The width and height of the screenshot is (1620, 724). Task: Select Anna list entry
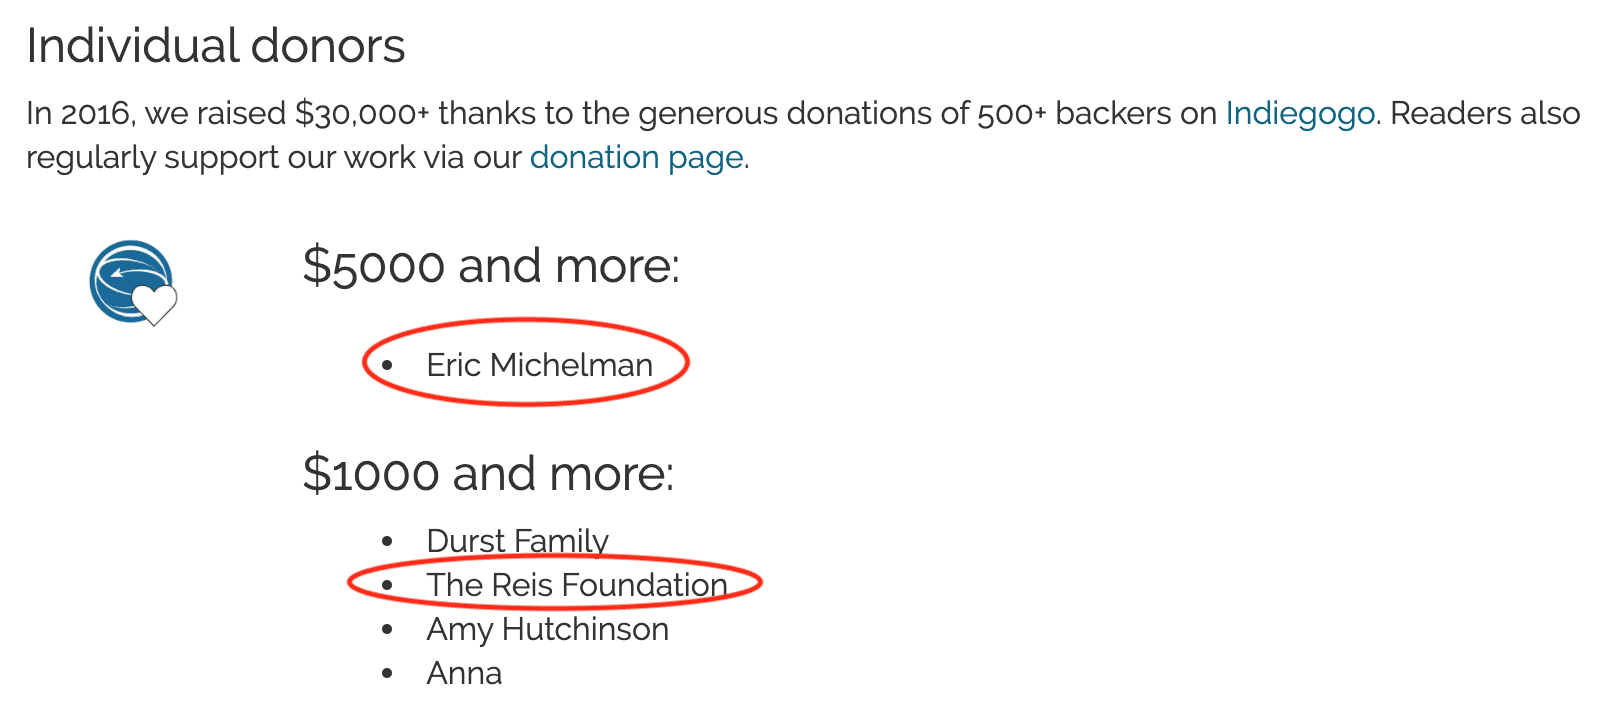464,673
